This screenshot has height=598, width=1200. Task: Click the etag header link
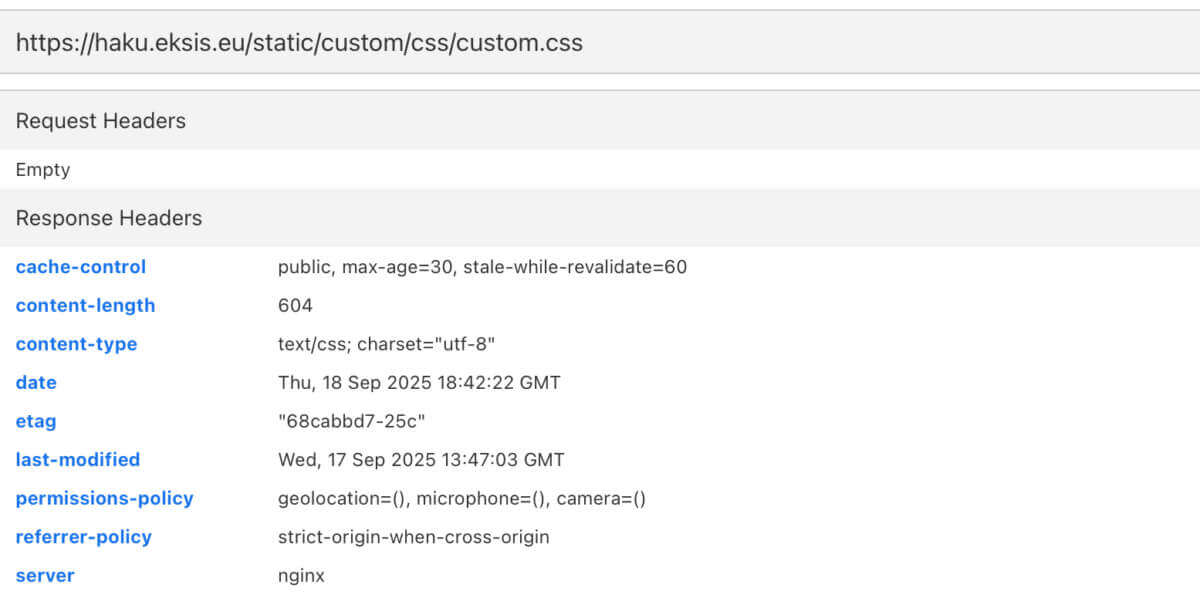[35, 421]
